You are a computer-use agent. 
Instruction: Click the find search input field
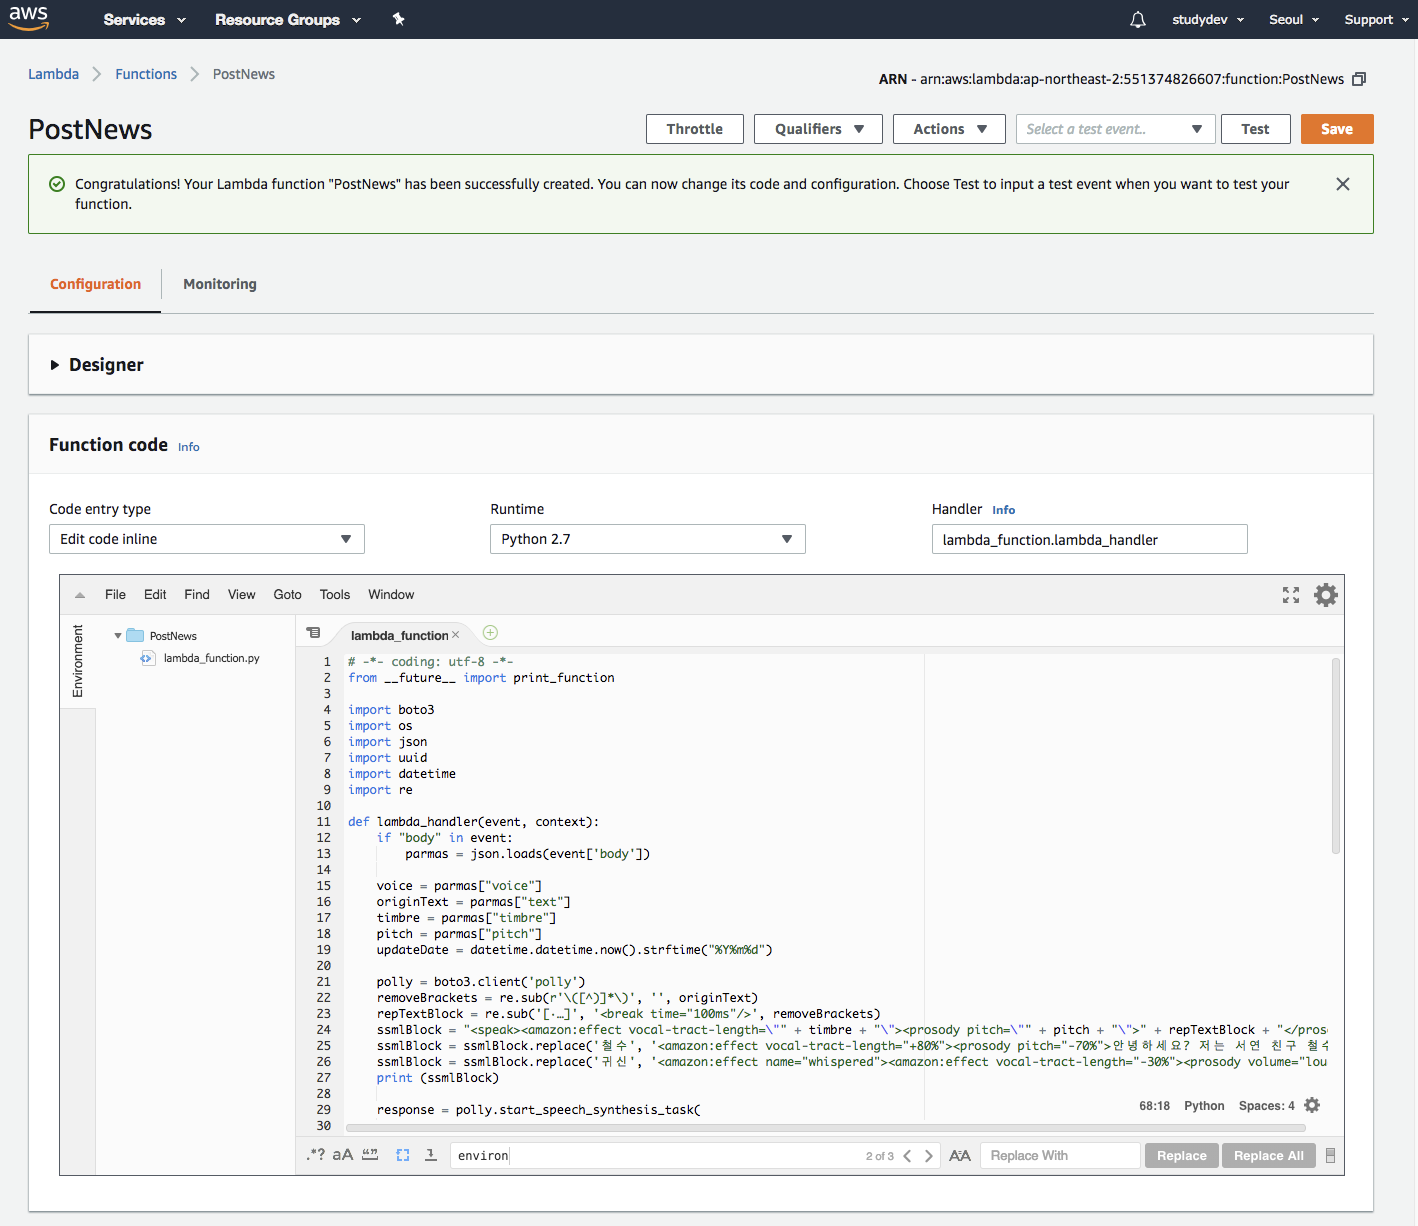(655, 1155)
